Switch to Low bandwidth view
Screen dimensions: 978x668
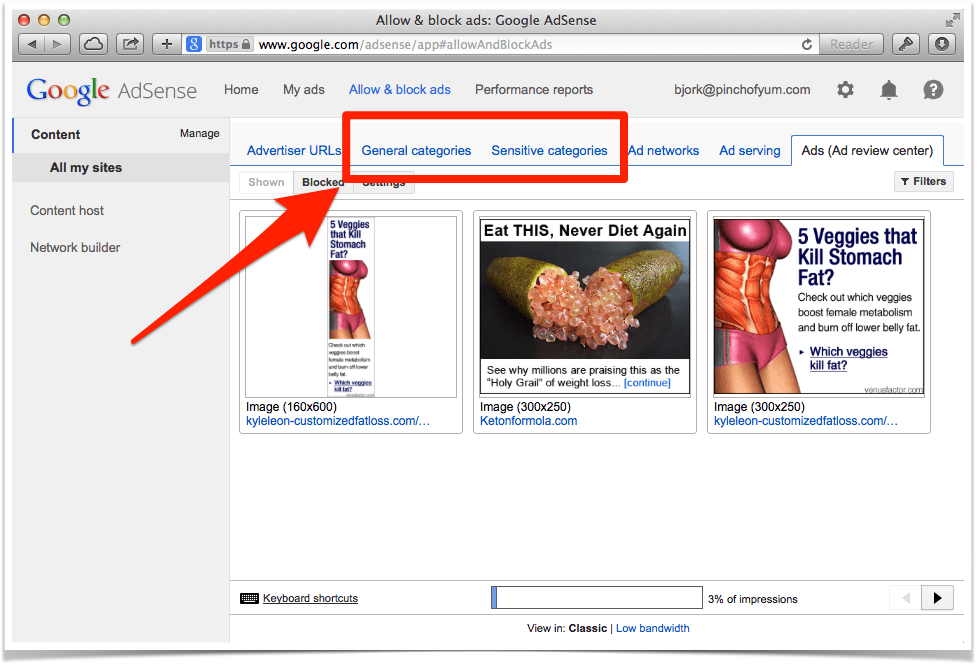[653, 628]
